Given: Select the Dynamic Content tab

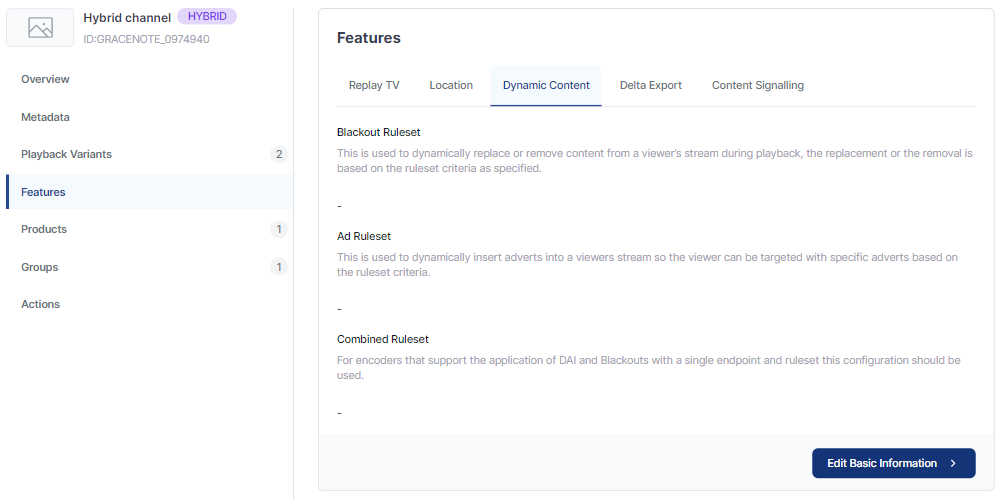Looking at the screenshot, I should pos(546,85).
